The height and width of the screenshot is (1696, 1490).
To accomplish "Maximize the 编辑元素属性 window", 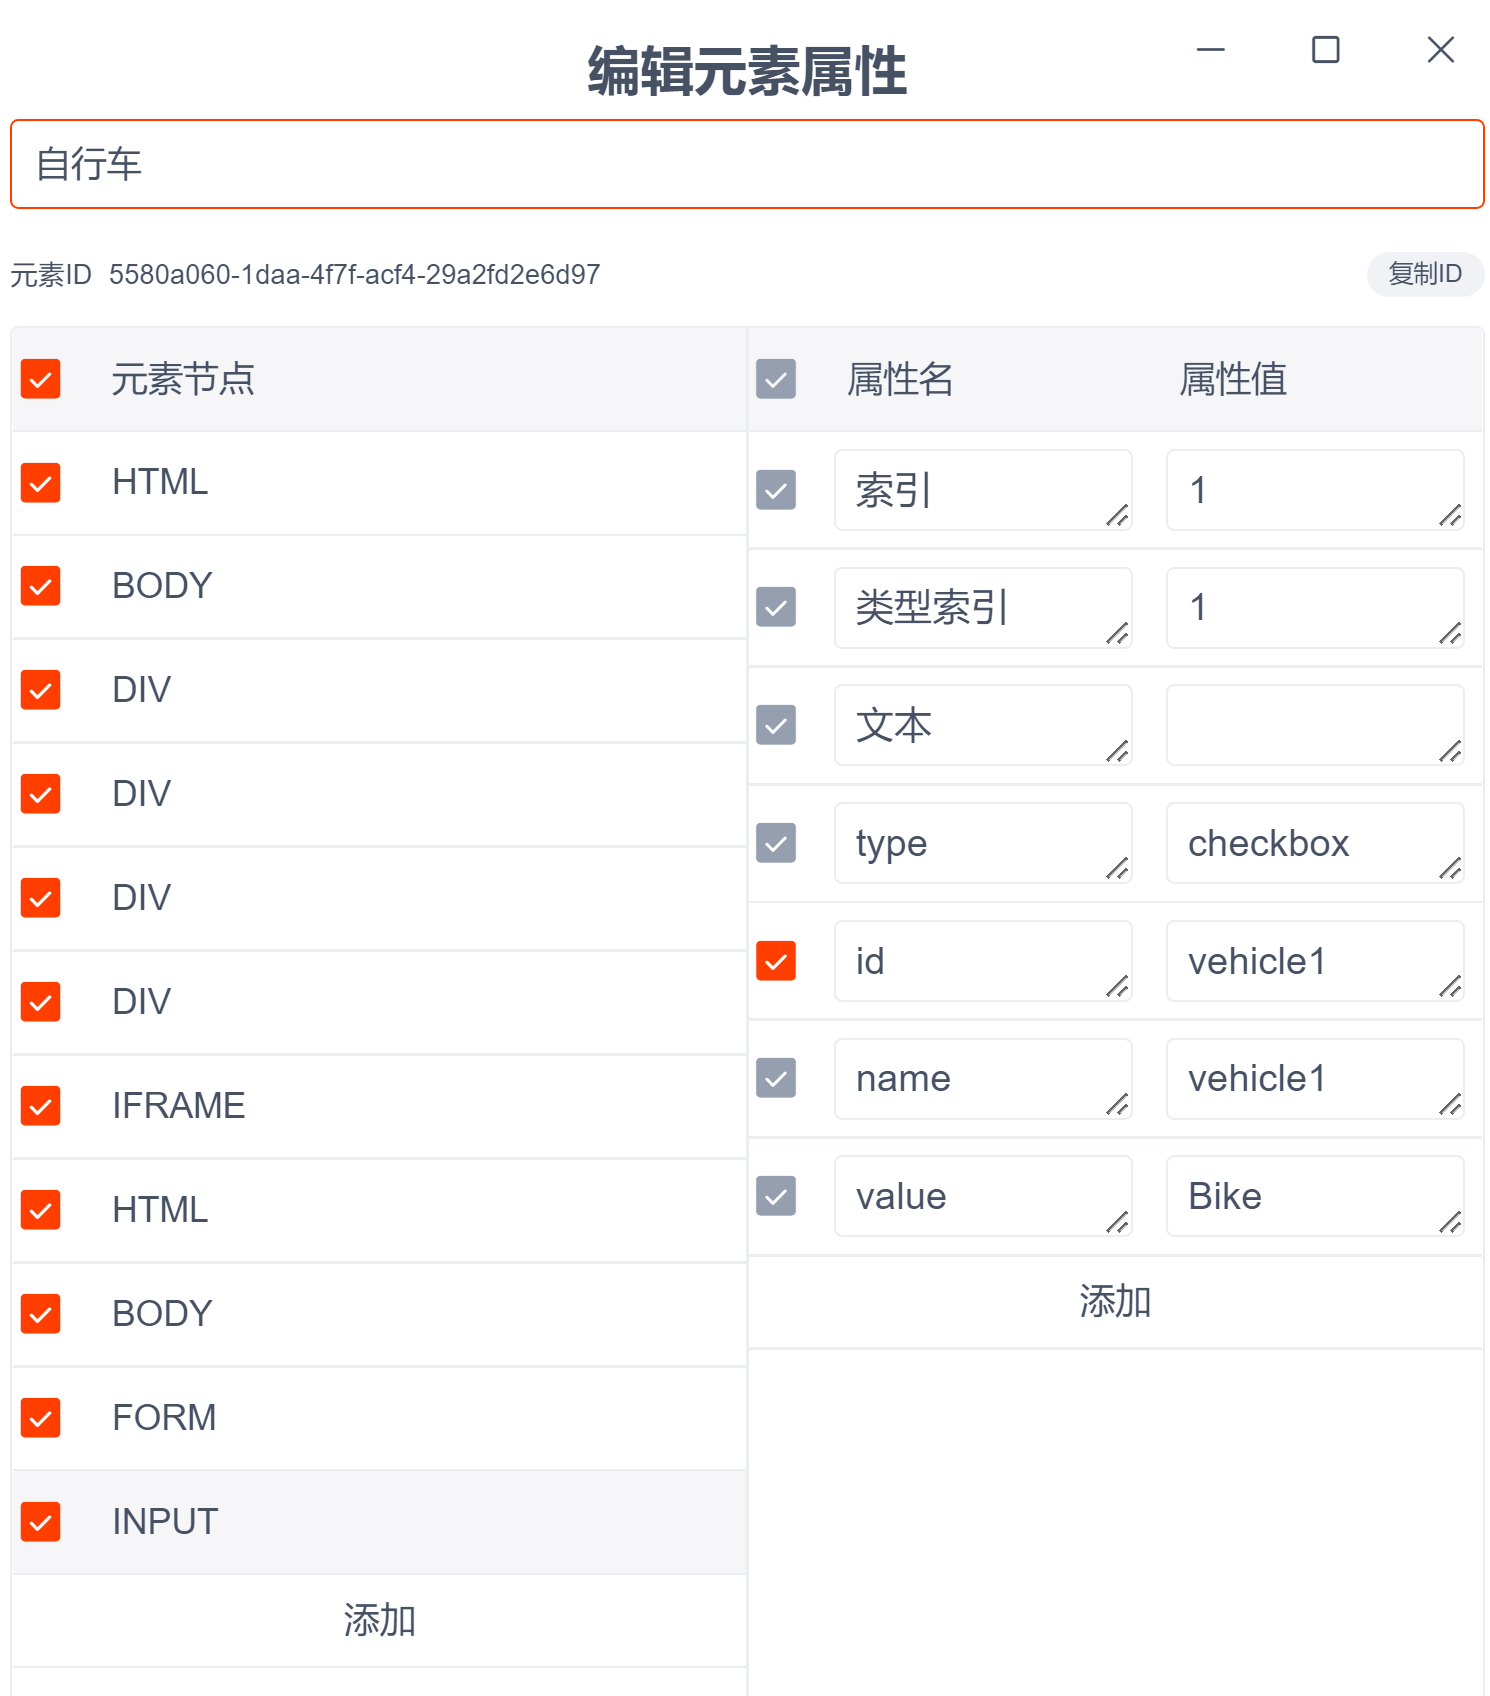I will coord(1325,50).
